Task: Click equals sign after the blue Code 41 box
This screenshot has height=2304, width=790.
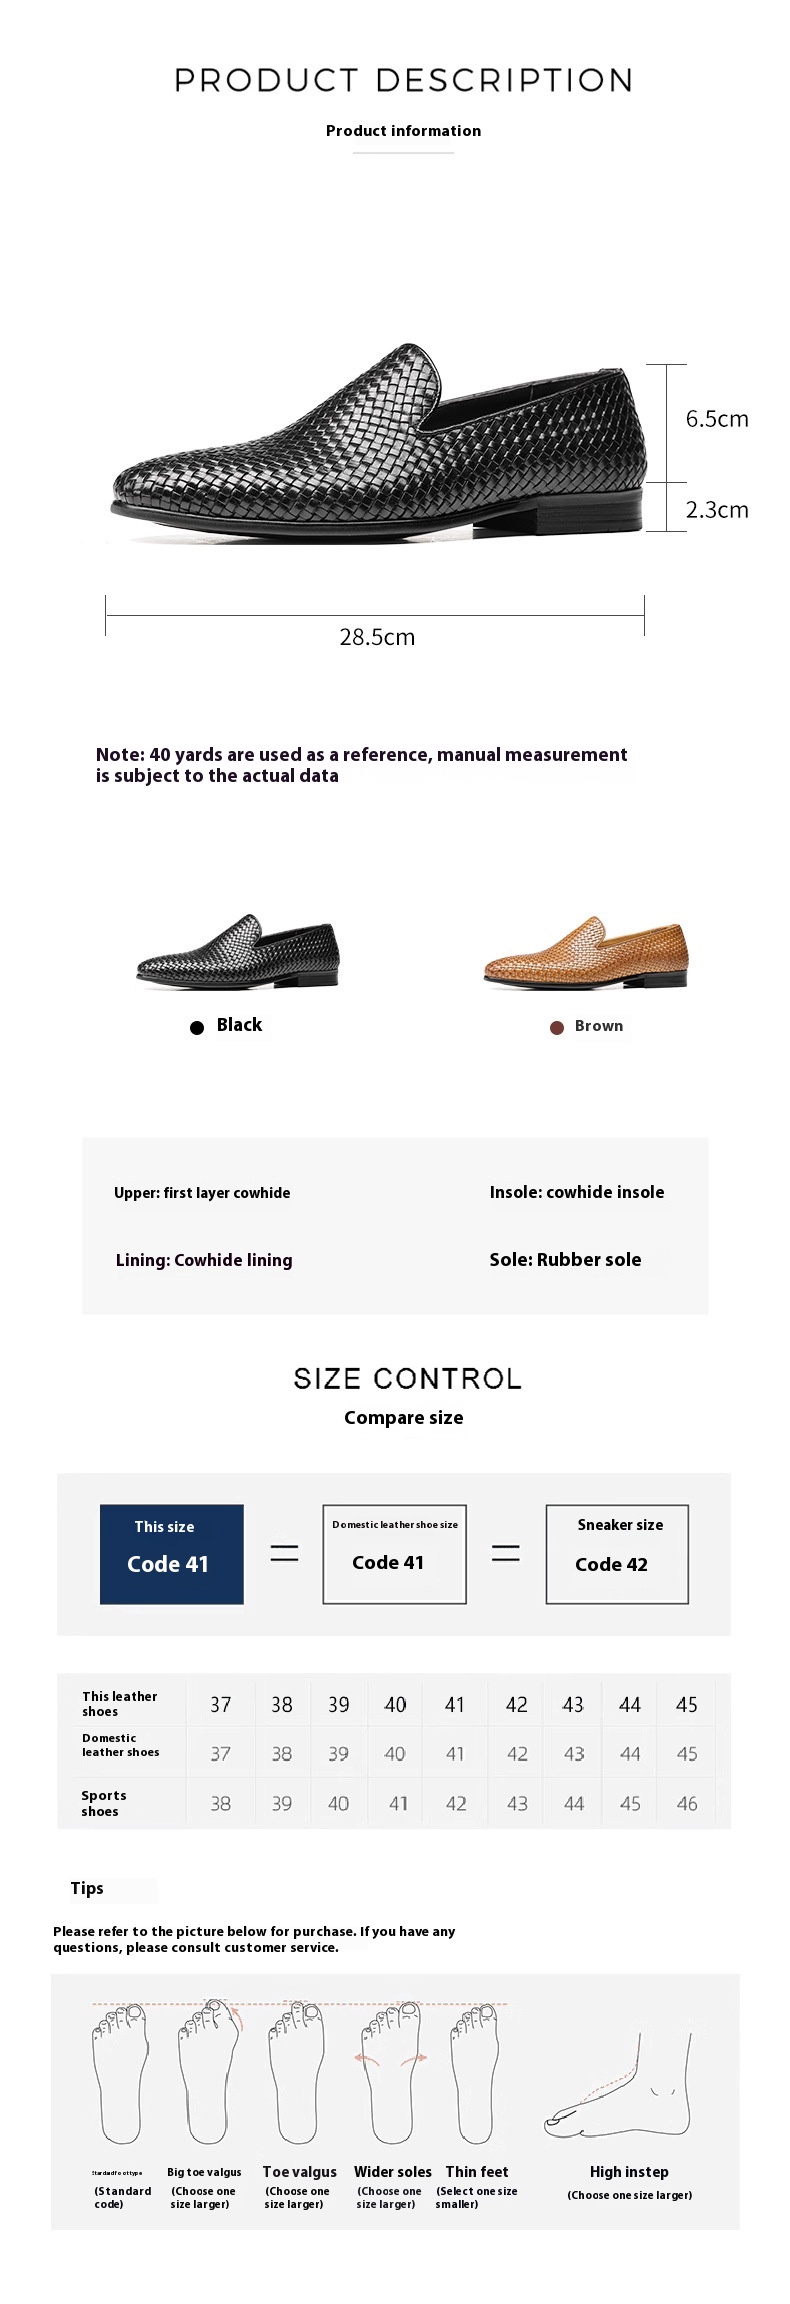Action: pos(285,1553)
